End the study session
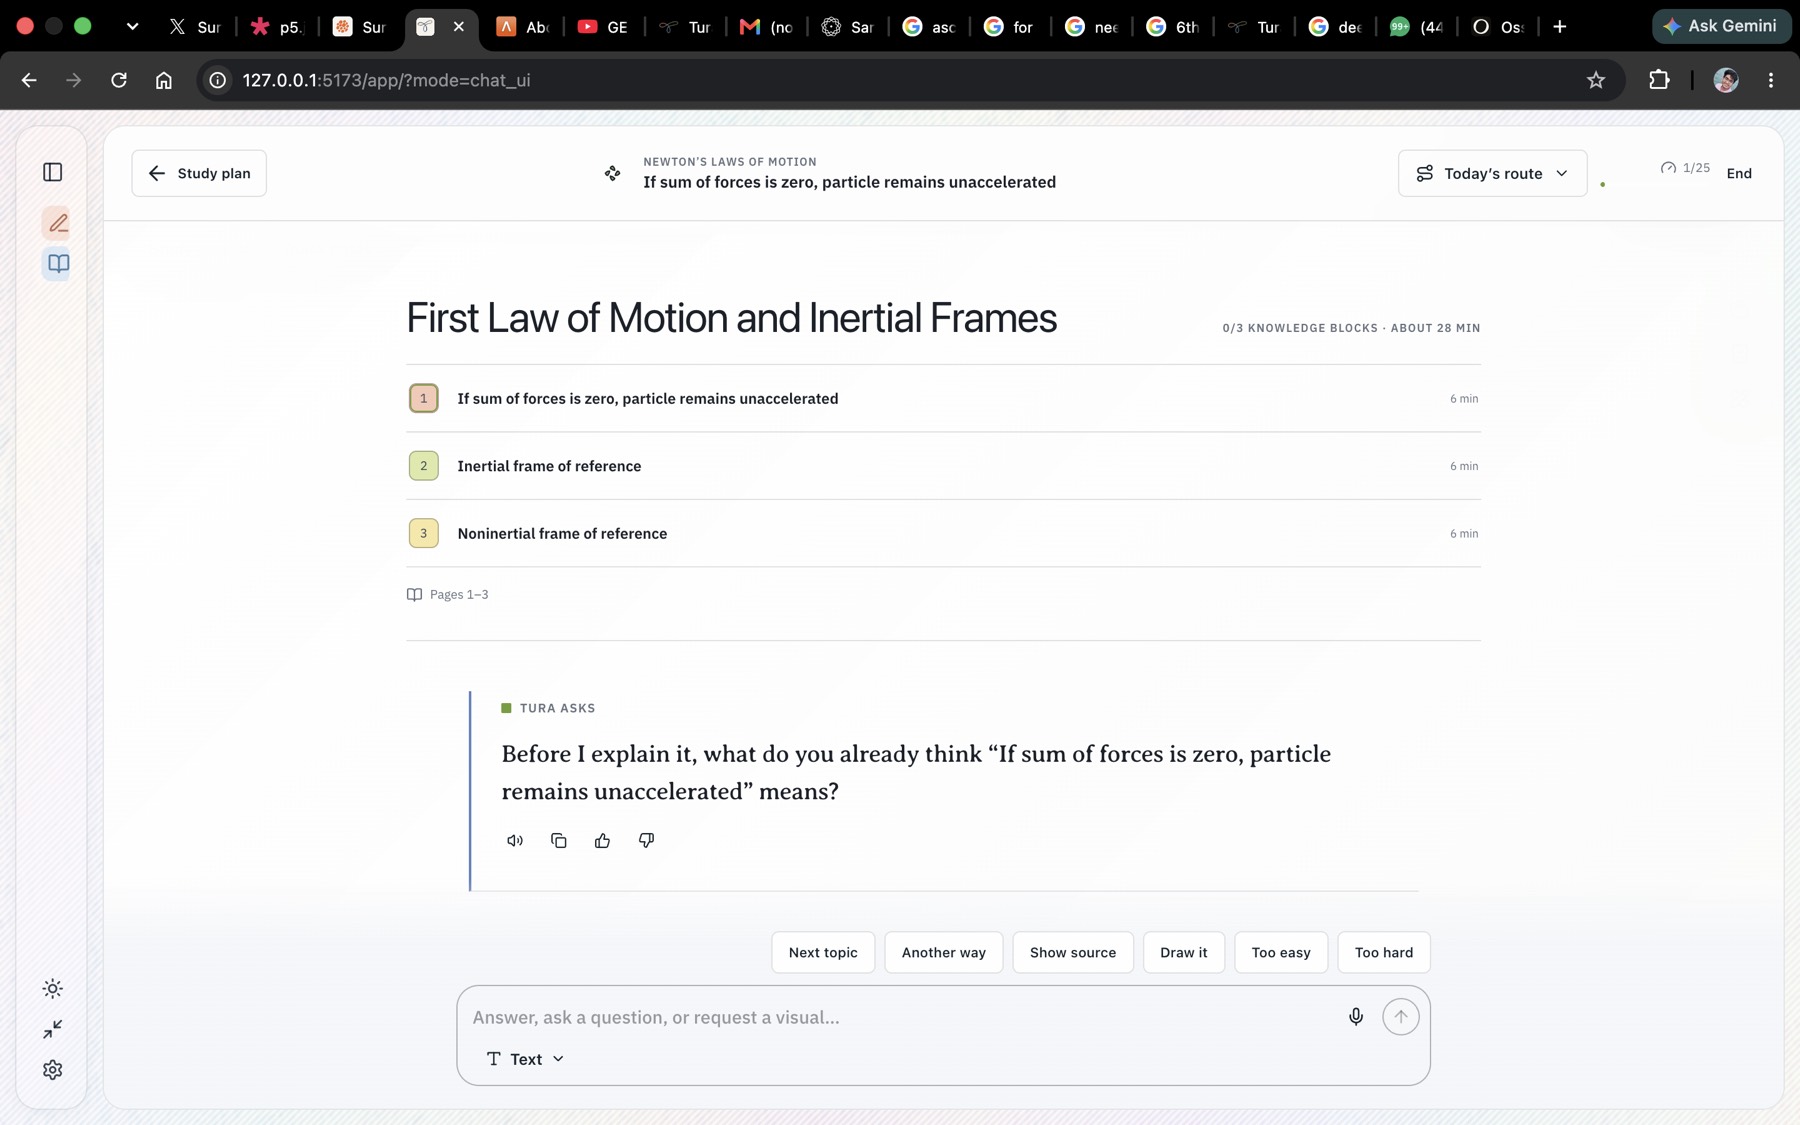Viewport: 1800px width, 1125px height. (1739, 174)
